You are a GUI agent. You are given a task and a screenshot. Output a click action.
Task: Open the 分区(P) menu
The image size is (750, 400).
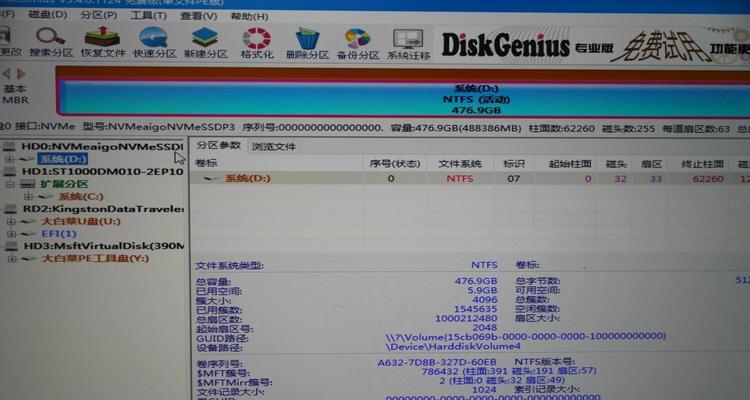click(99, 15)
